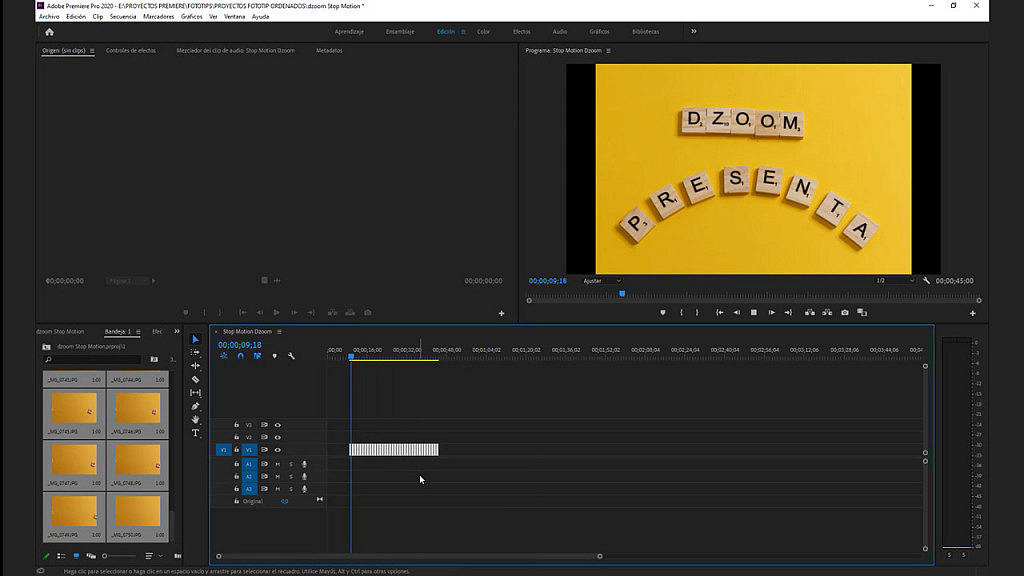Open the 1/2 playback resolution dropdown

pos(894,281)
